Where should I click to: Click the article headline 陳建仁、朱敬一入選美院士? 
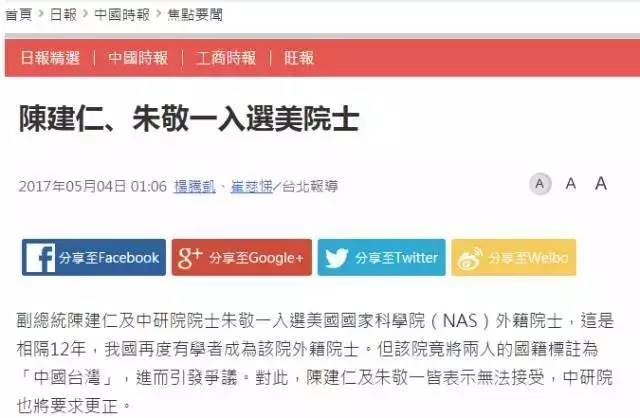189,118
